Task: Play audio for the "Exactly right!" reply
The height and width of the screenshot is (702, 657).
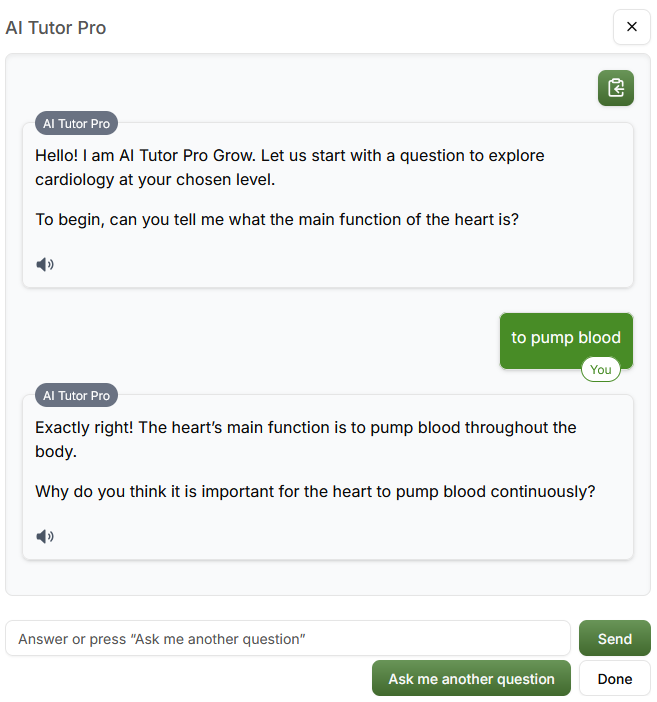Action: tap(45, 536)
